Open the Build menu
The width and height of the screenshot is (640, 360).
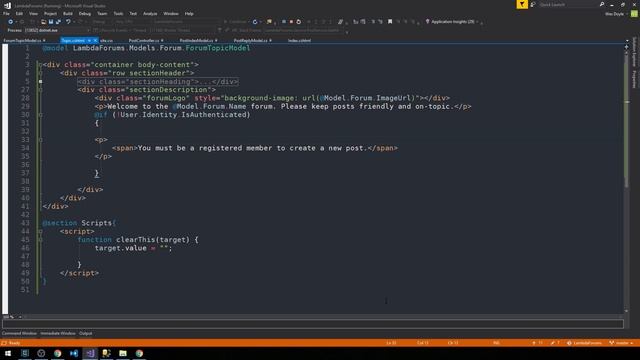coord(68,13)
